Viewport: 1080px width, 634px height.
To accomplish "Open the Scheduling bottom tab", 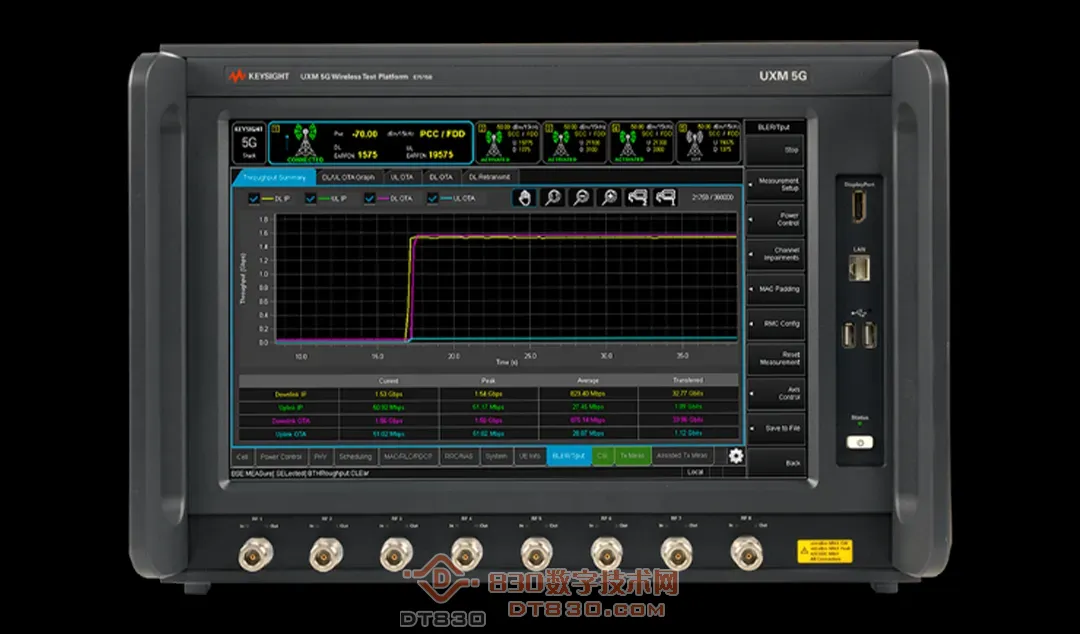I will tap(355, 456).
